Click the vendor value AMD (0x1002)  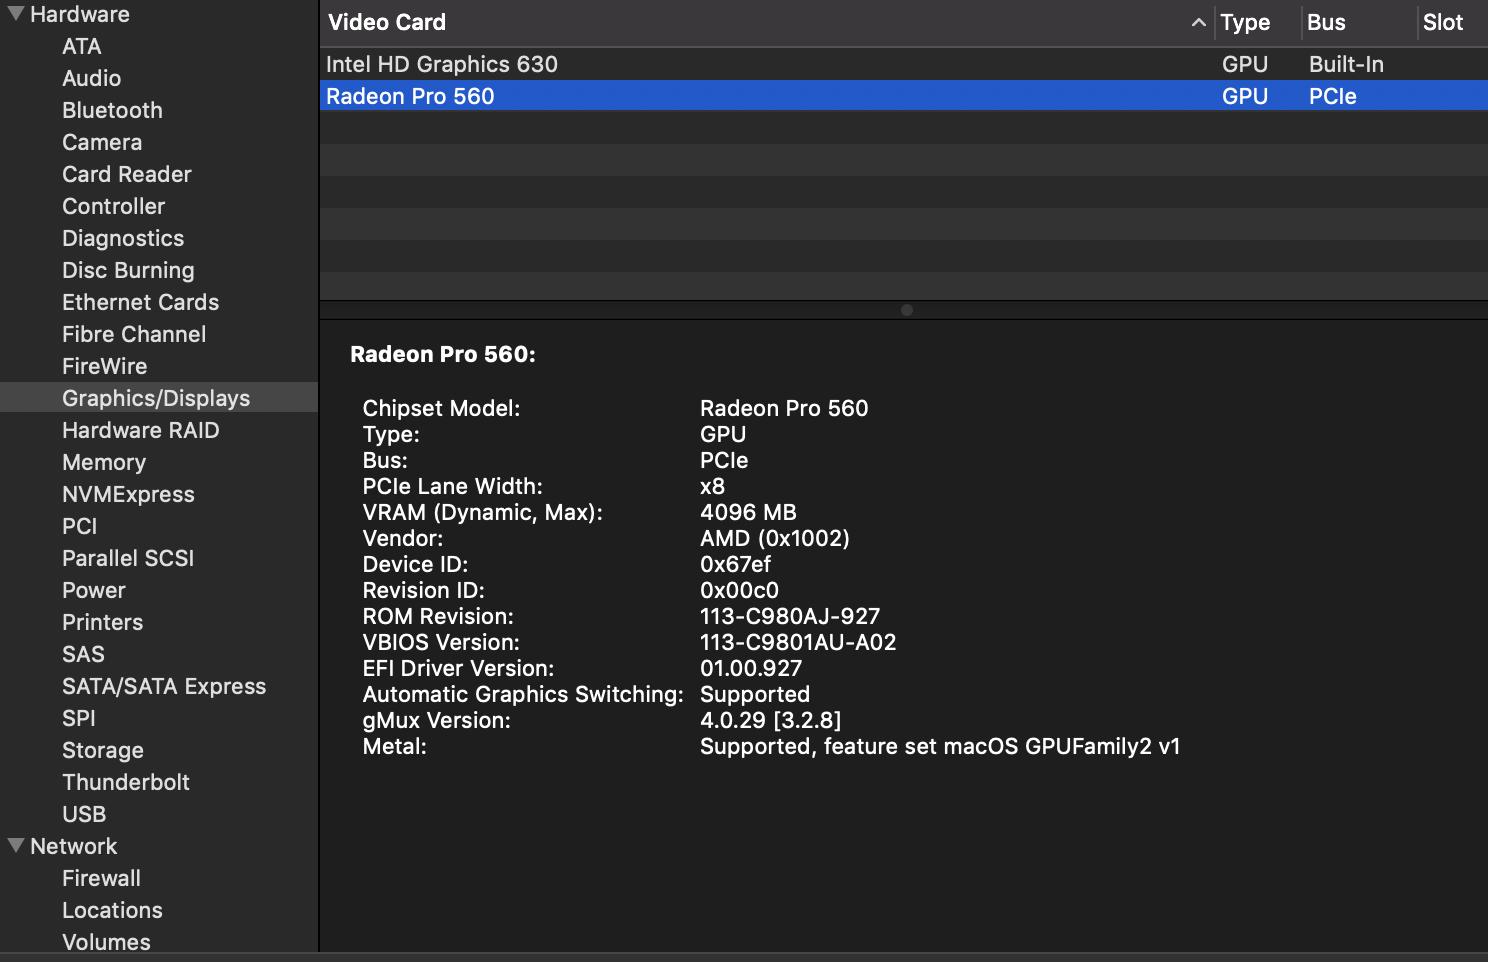tap(775, 538)
